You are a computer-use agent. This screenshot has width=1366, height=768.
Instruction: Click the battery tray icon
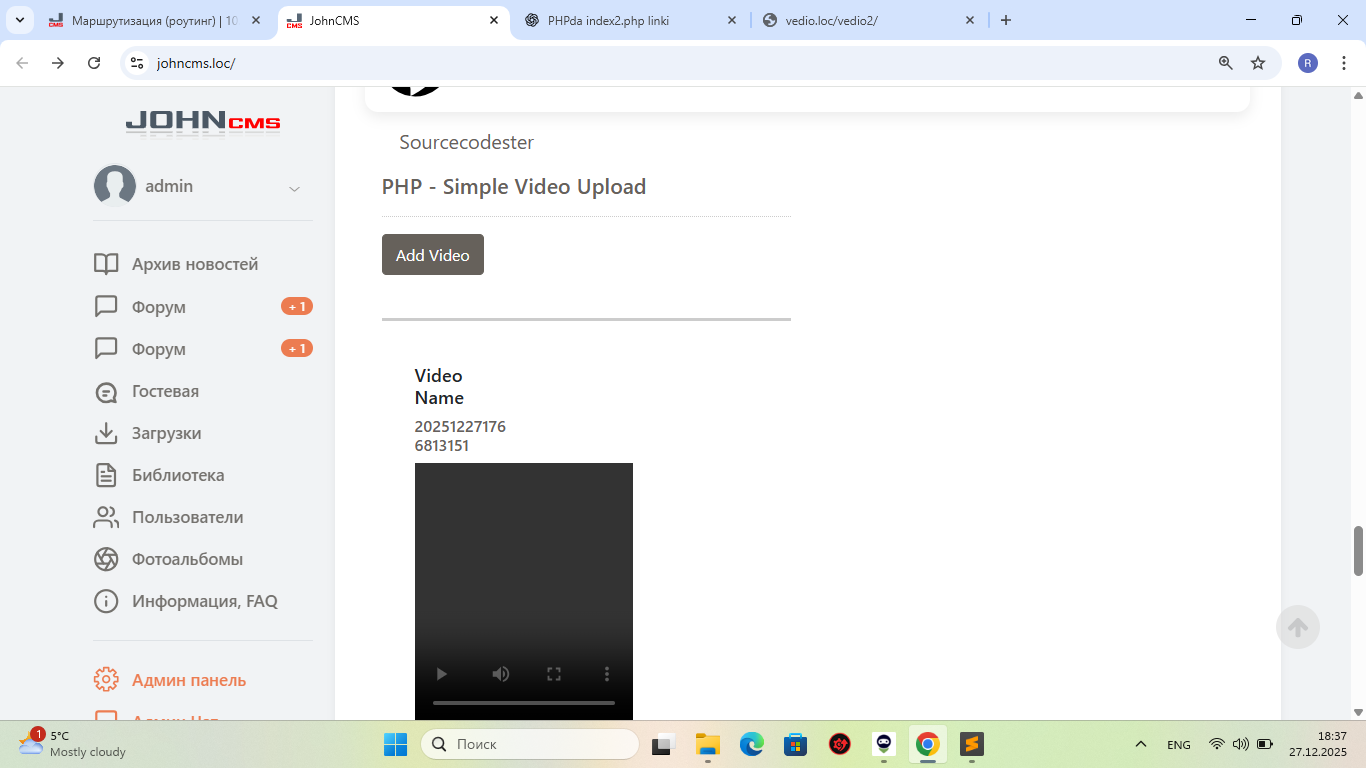[x=1265, y=744]
